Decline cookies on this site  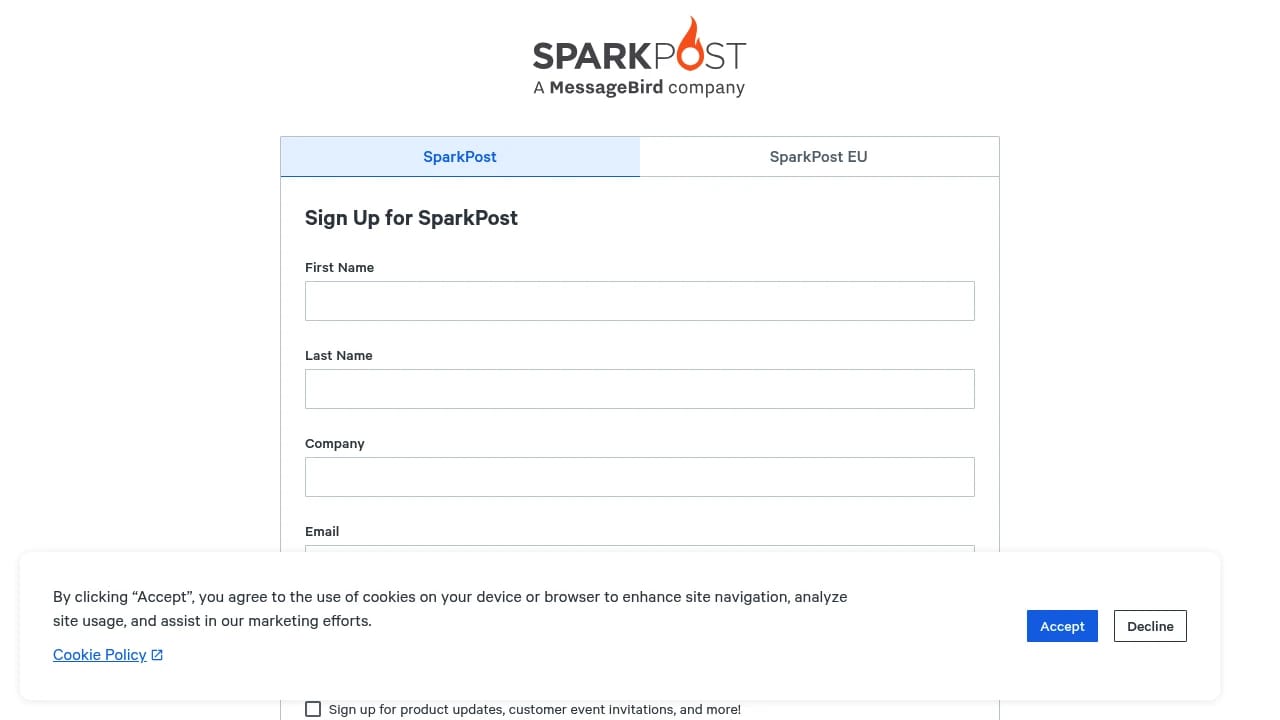1149,625
